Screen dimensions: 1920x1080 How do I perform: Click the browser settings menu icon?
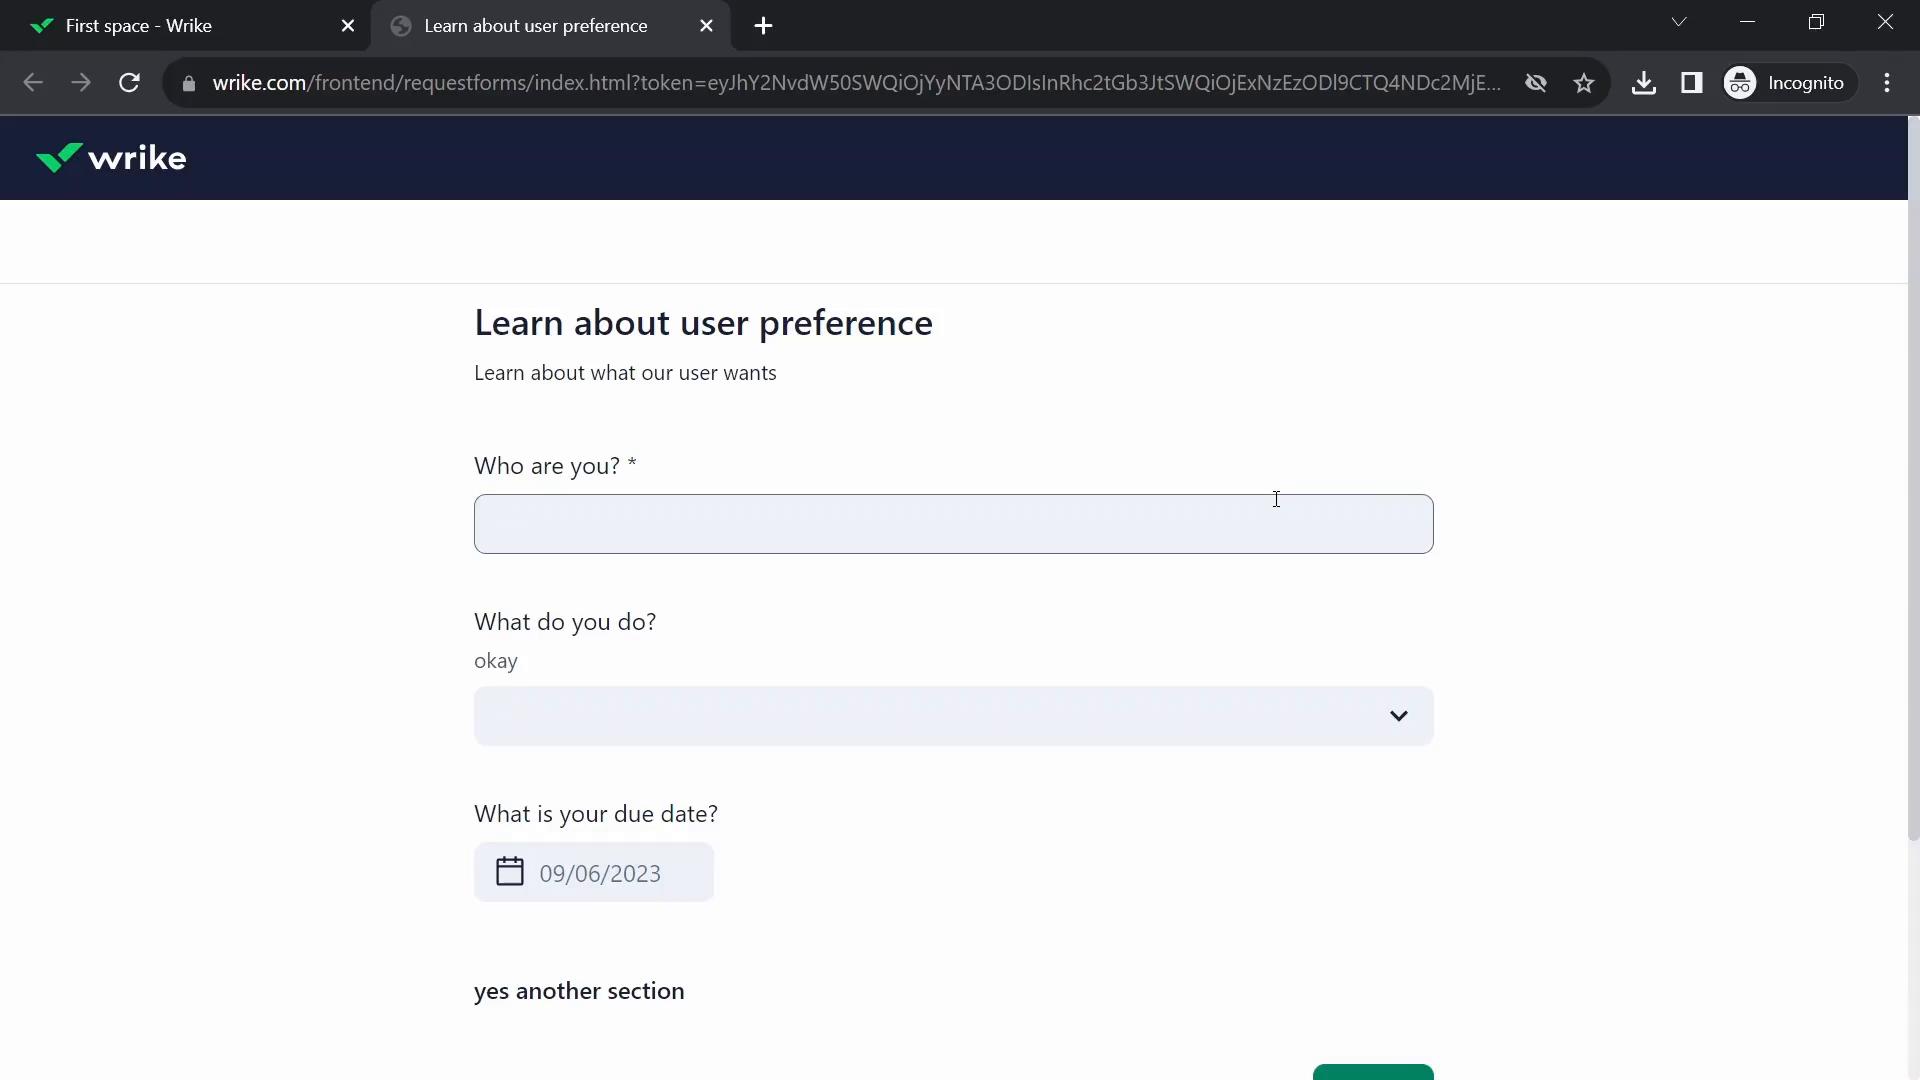click(x=1891, y=82)
